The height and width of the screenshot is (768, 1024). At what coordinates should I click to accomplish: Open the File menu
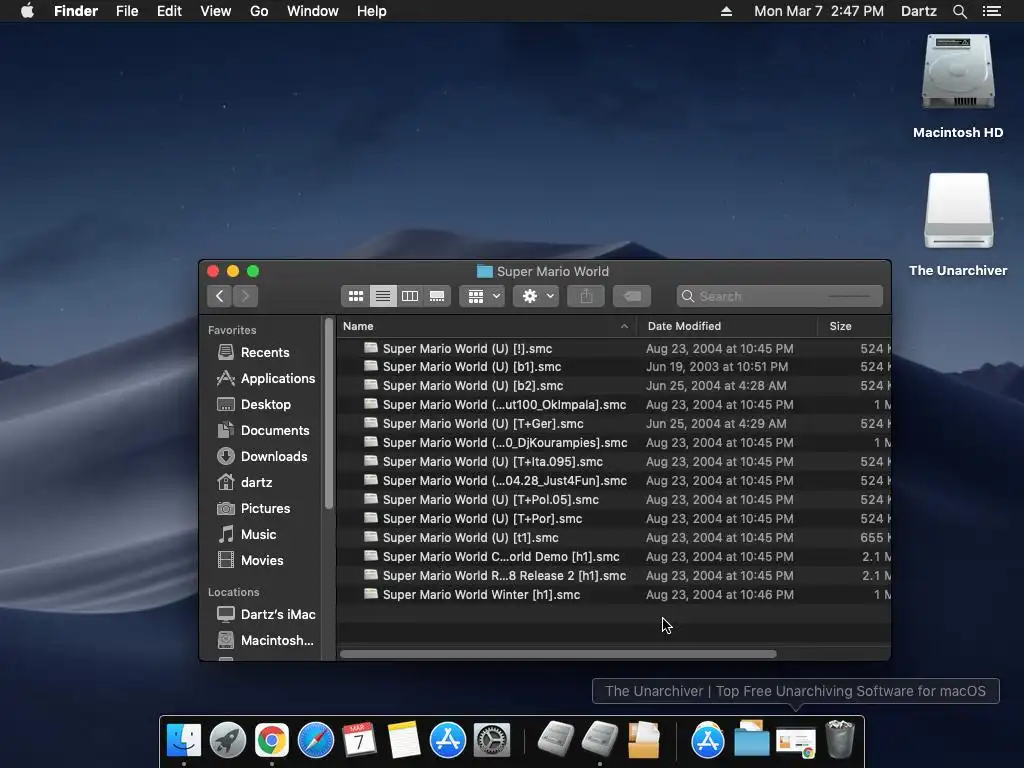(x=127, y=11)
